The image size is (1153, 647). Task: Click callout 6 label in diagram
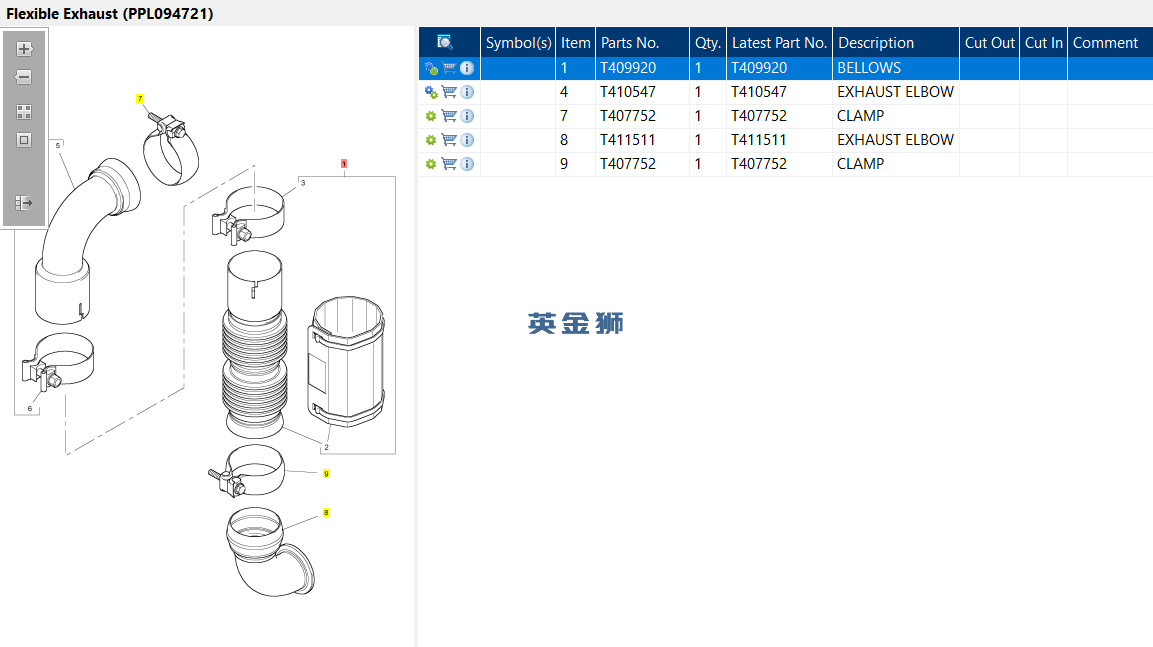pos(30,409)
